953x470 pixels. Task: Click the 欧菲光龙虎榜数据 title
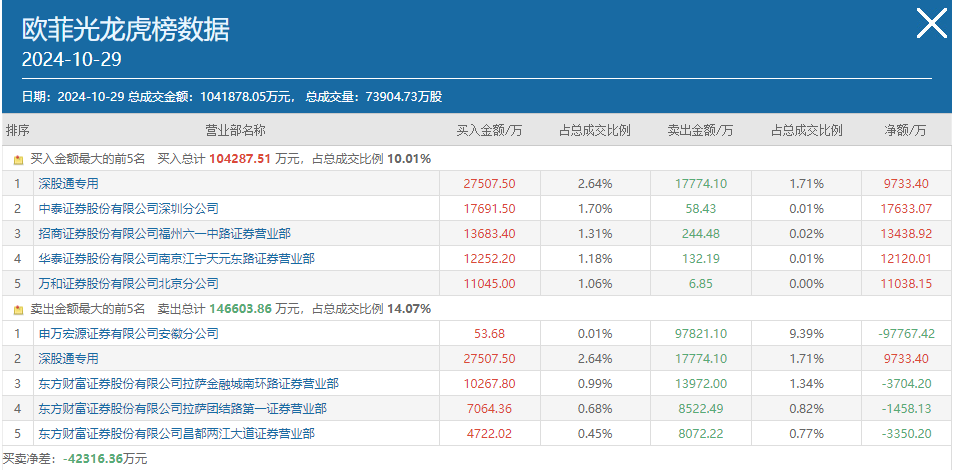pyautogui.click(x=126, y=29)
